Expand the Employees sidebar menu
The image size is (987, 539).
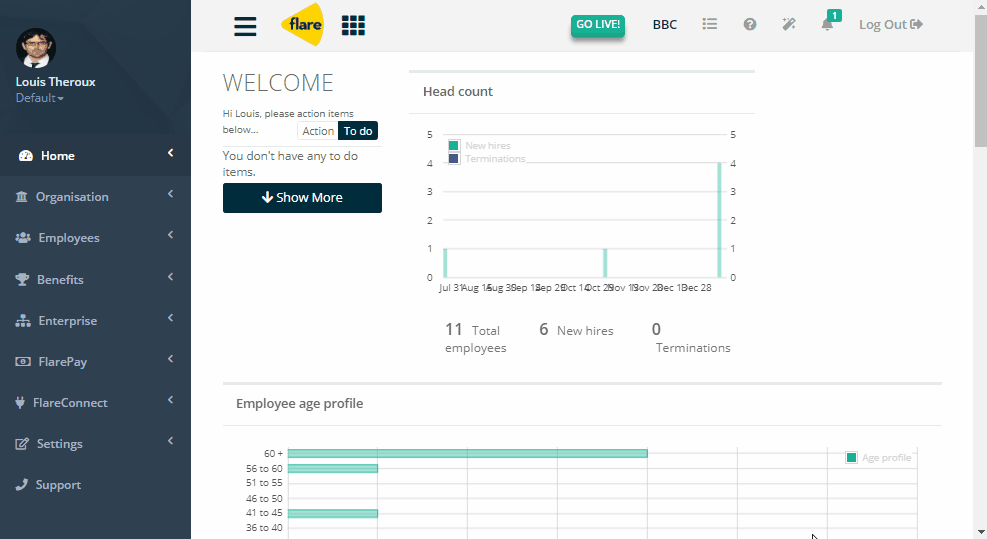tap(95, 237)
